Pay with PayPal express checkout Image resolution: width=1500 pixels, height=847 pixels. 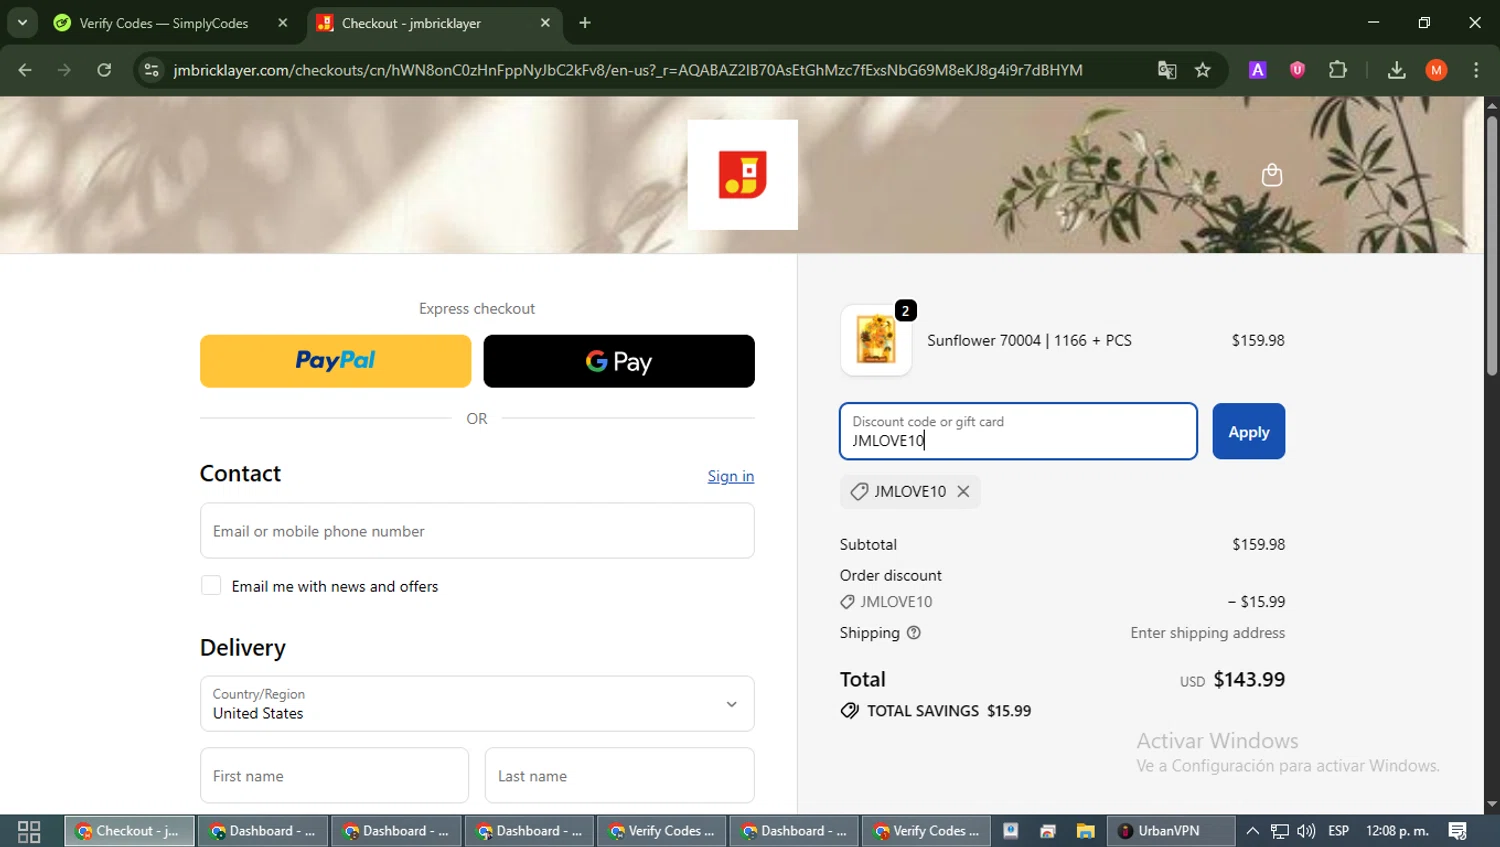tap(335, 361)
